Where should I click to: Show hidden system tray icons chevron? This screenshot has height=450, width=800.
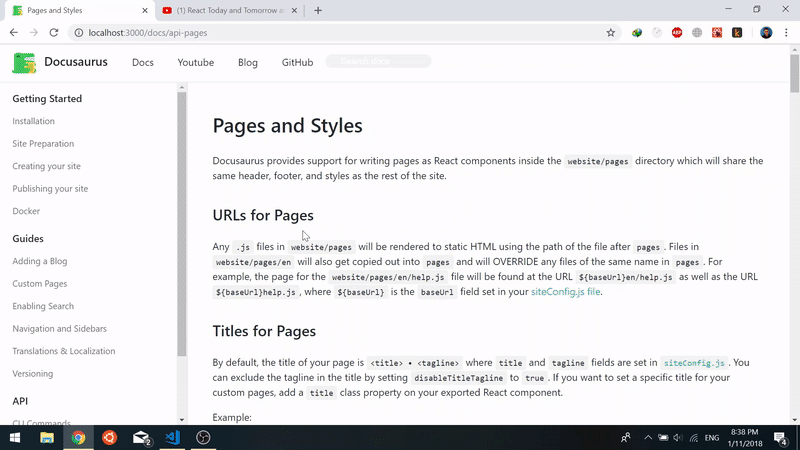(647, 438)
